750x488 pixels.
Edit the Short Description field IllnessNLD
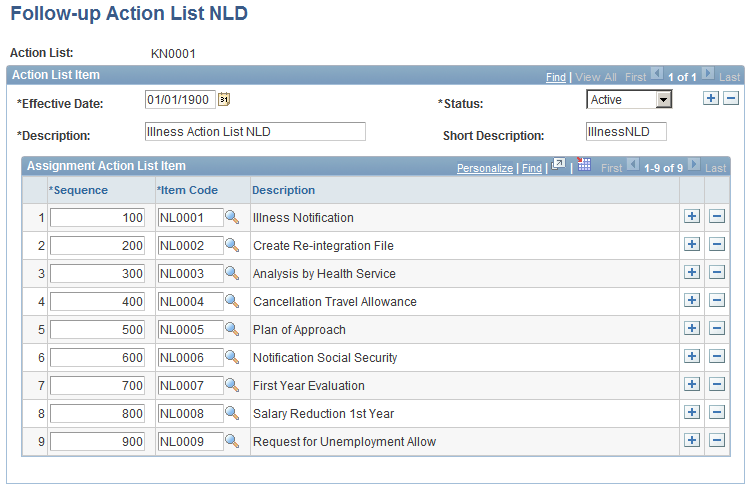[x=626, y=132]
